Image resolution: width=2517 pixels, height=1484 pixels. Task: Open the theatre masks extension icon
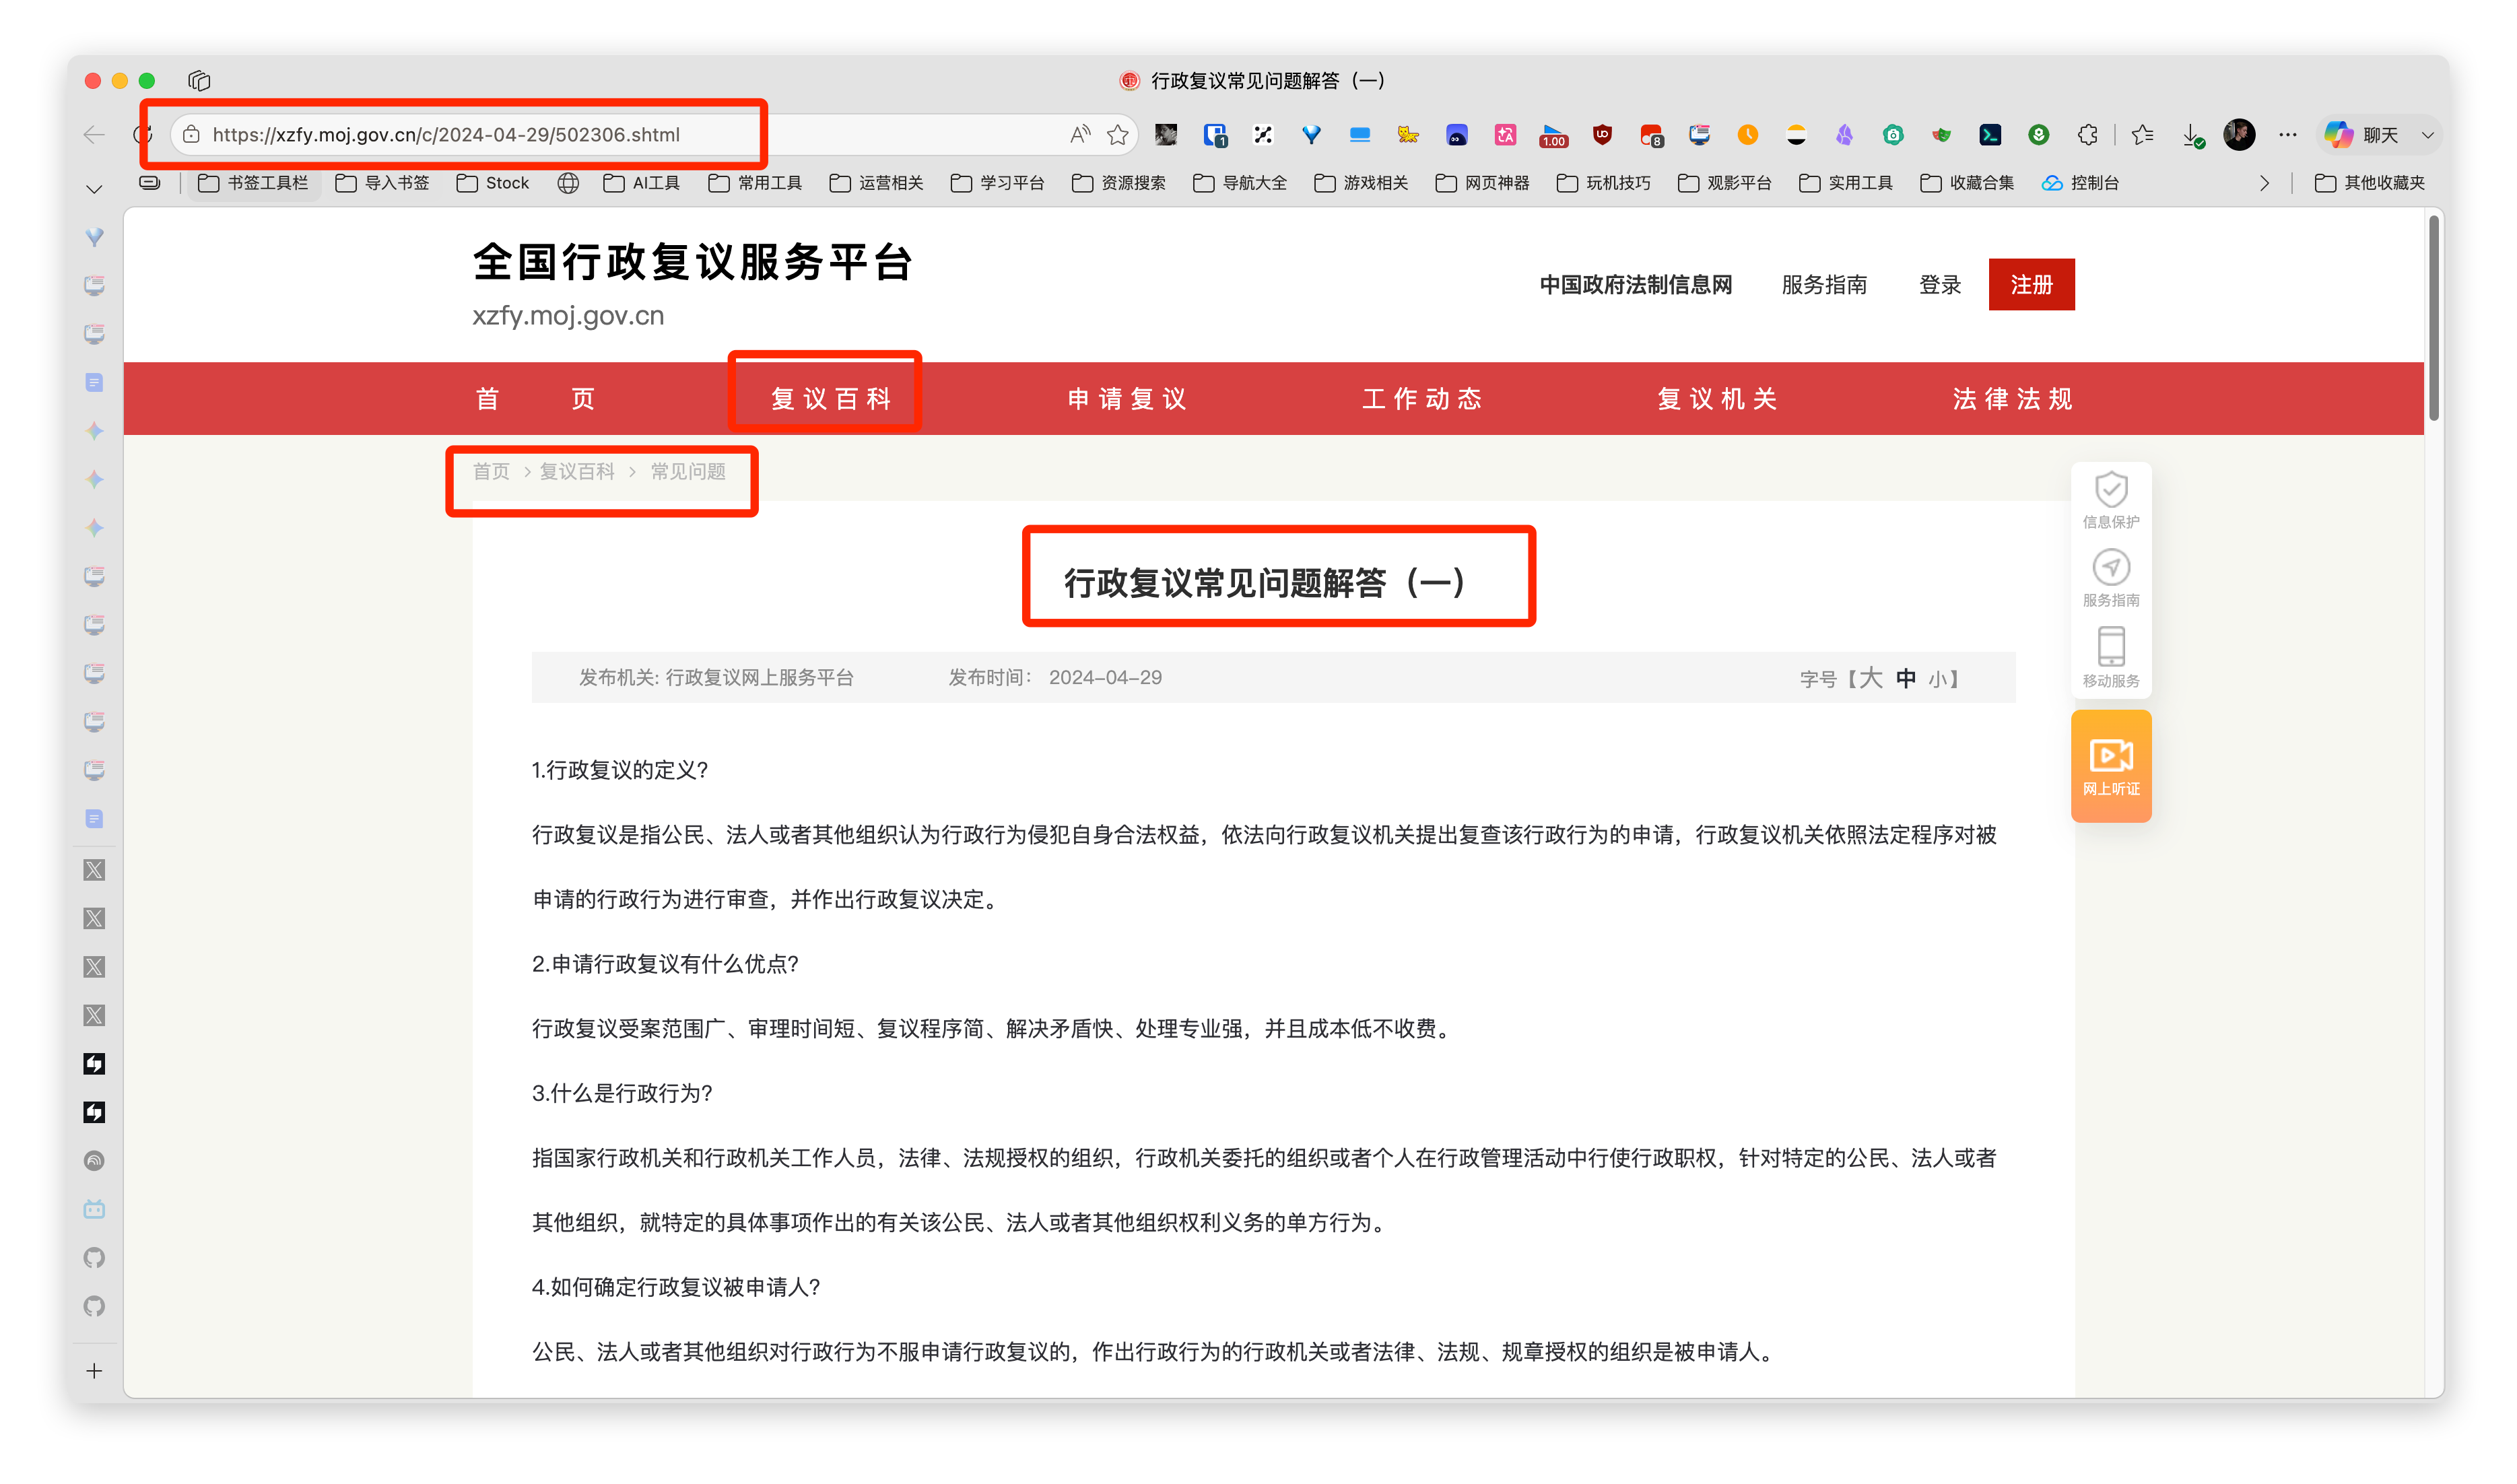click(x=1941, y=135)
